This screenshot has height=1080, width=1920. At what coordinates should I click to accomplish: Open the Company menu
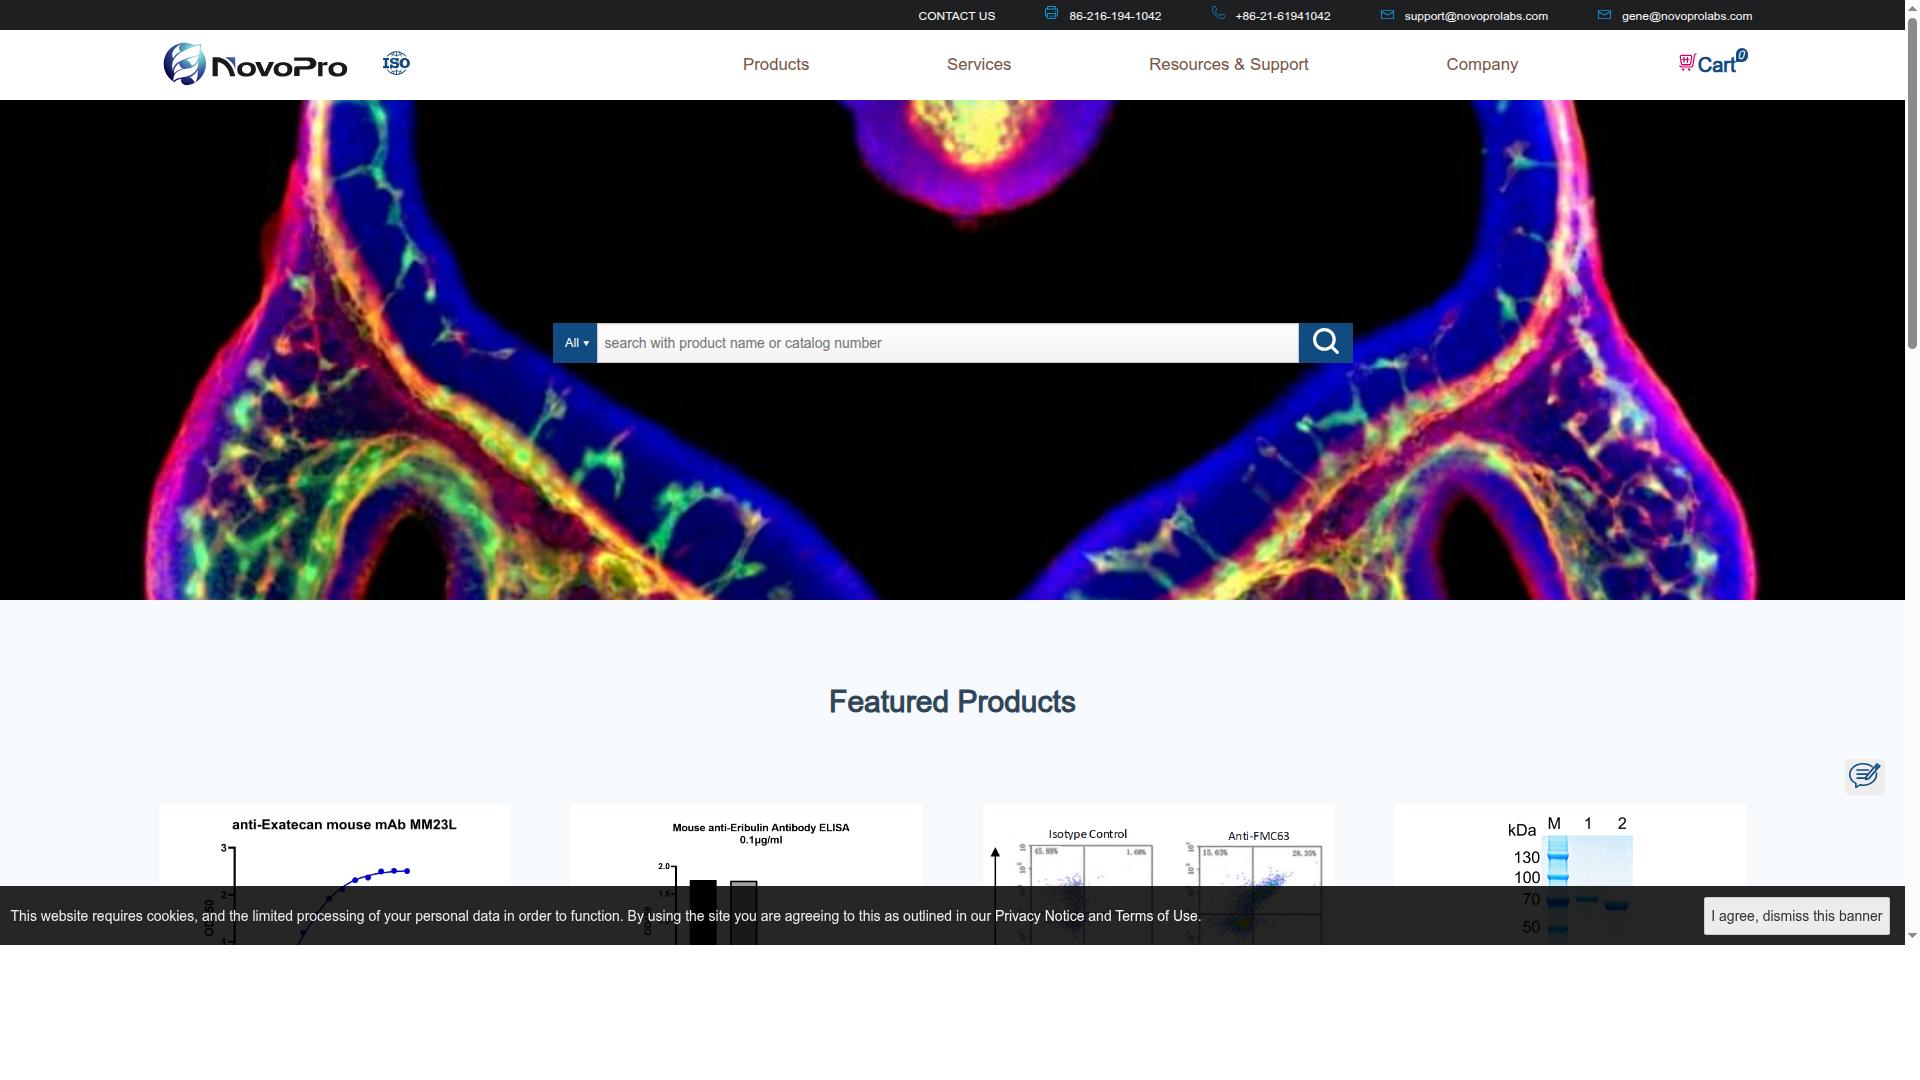pyautogui.click(x=1482, y=64)
